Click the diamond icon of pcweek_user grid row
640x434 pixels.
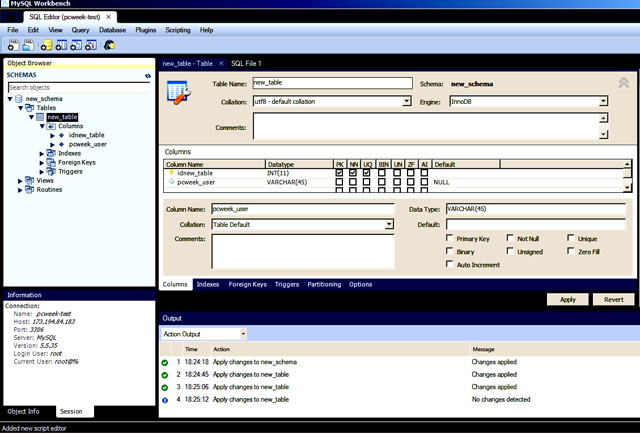171,182
